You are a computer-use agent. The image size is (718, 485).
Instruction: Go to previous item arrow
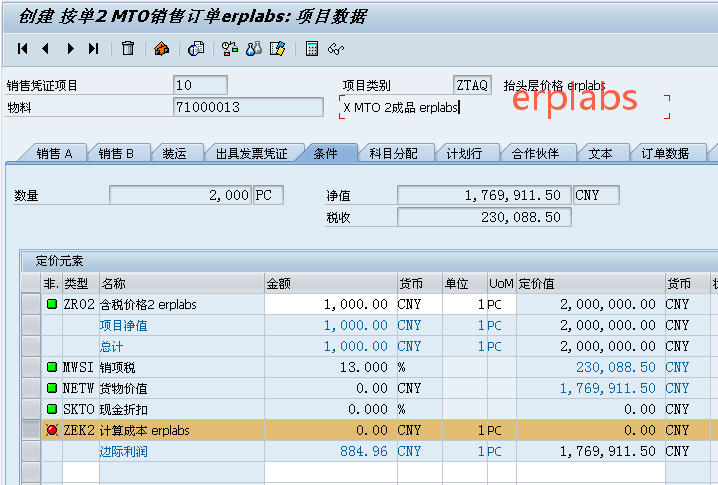[x=45, y=49]
